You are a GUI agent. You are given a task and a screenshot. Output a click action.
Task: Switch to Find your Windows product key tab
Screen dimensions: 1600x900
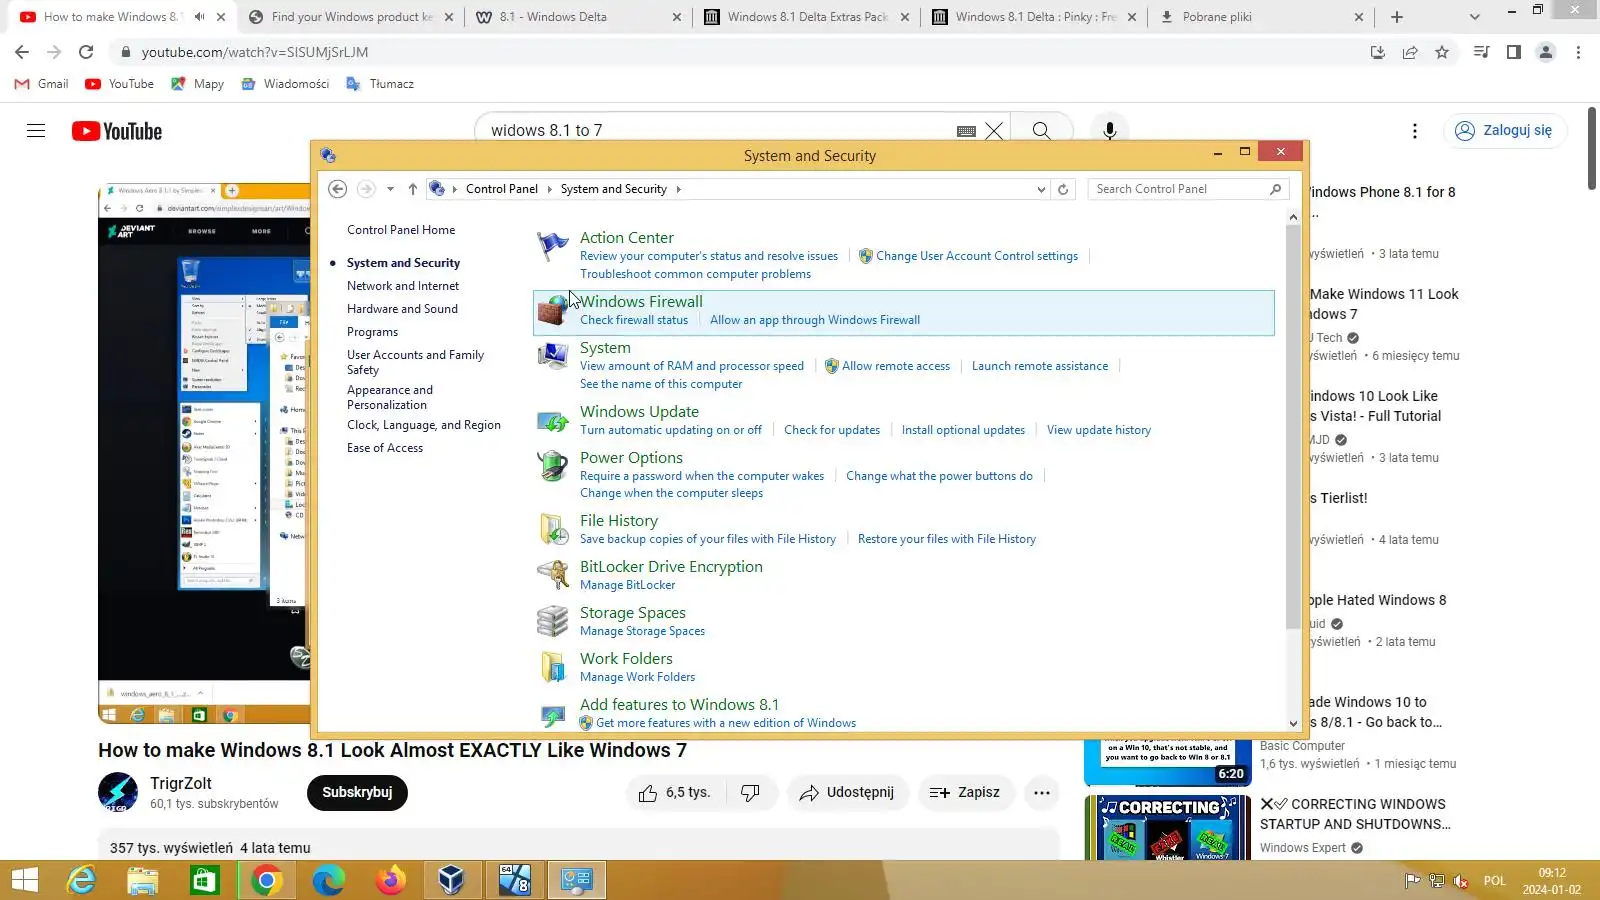tap(350, 17)
